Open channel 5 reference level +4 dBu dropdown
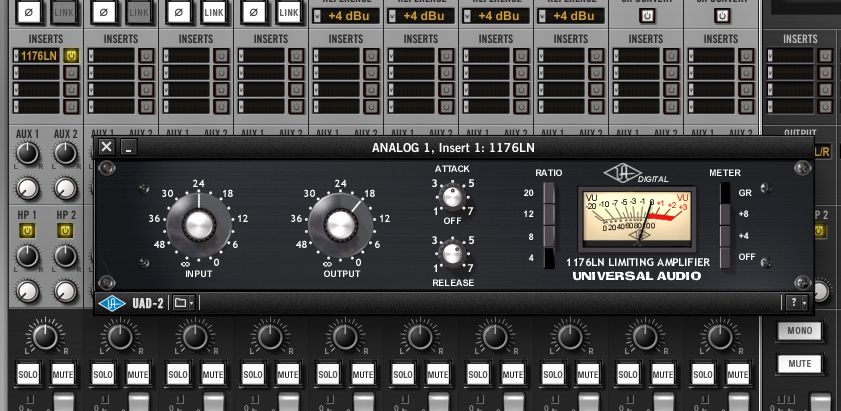 (x=347, y=16)
